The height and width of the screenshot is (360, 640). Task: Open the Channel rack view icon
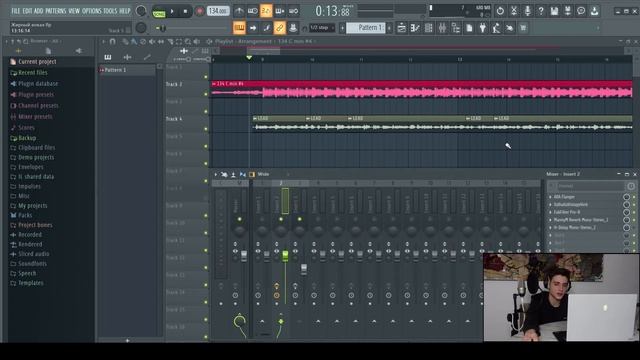[429, 28]
